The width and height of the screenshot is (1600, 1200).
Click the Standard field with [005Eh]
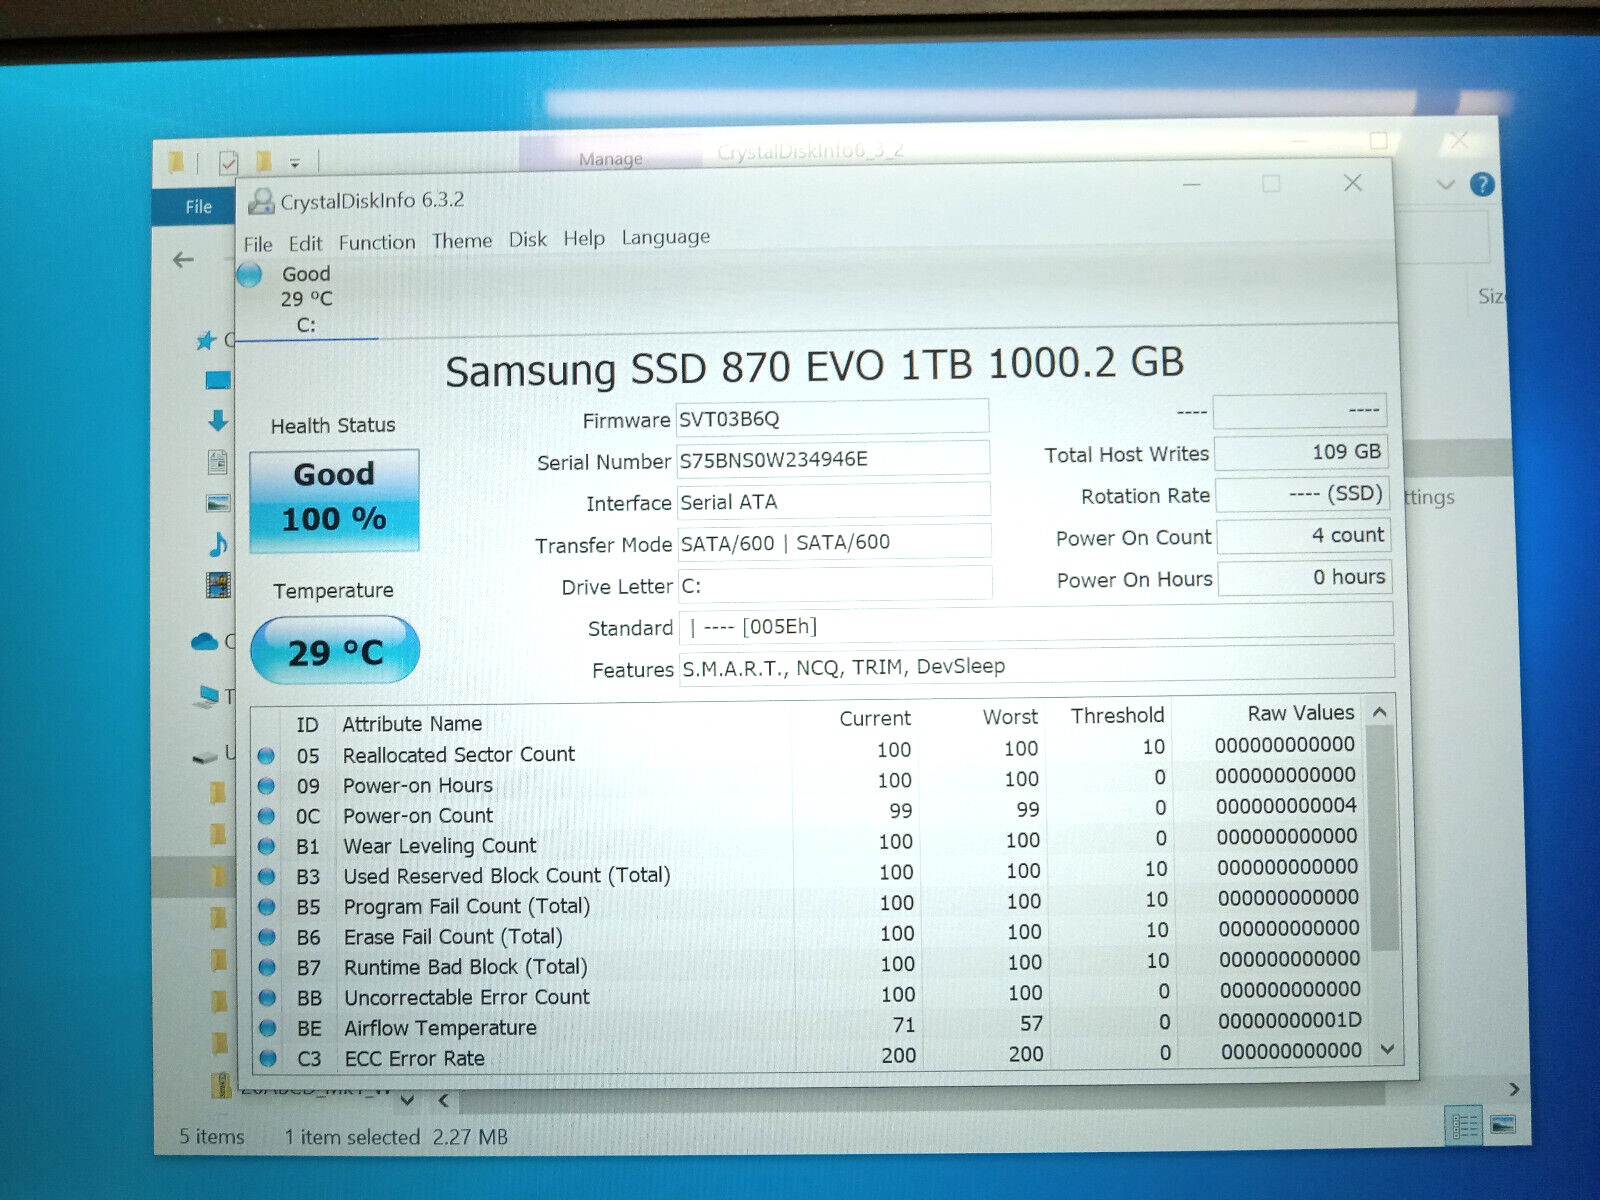[1036, 624]
